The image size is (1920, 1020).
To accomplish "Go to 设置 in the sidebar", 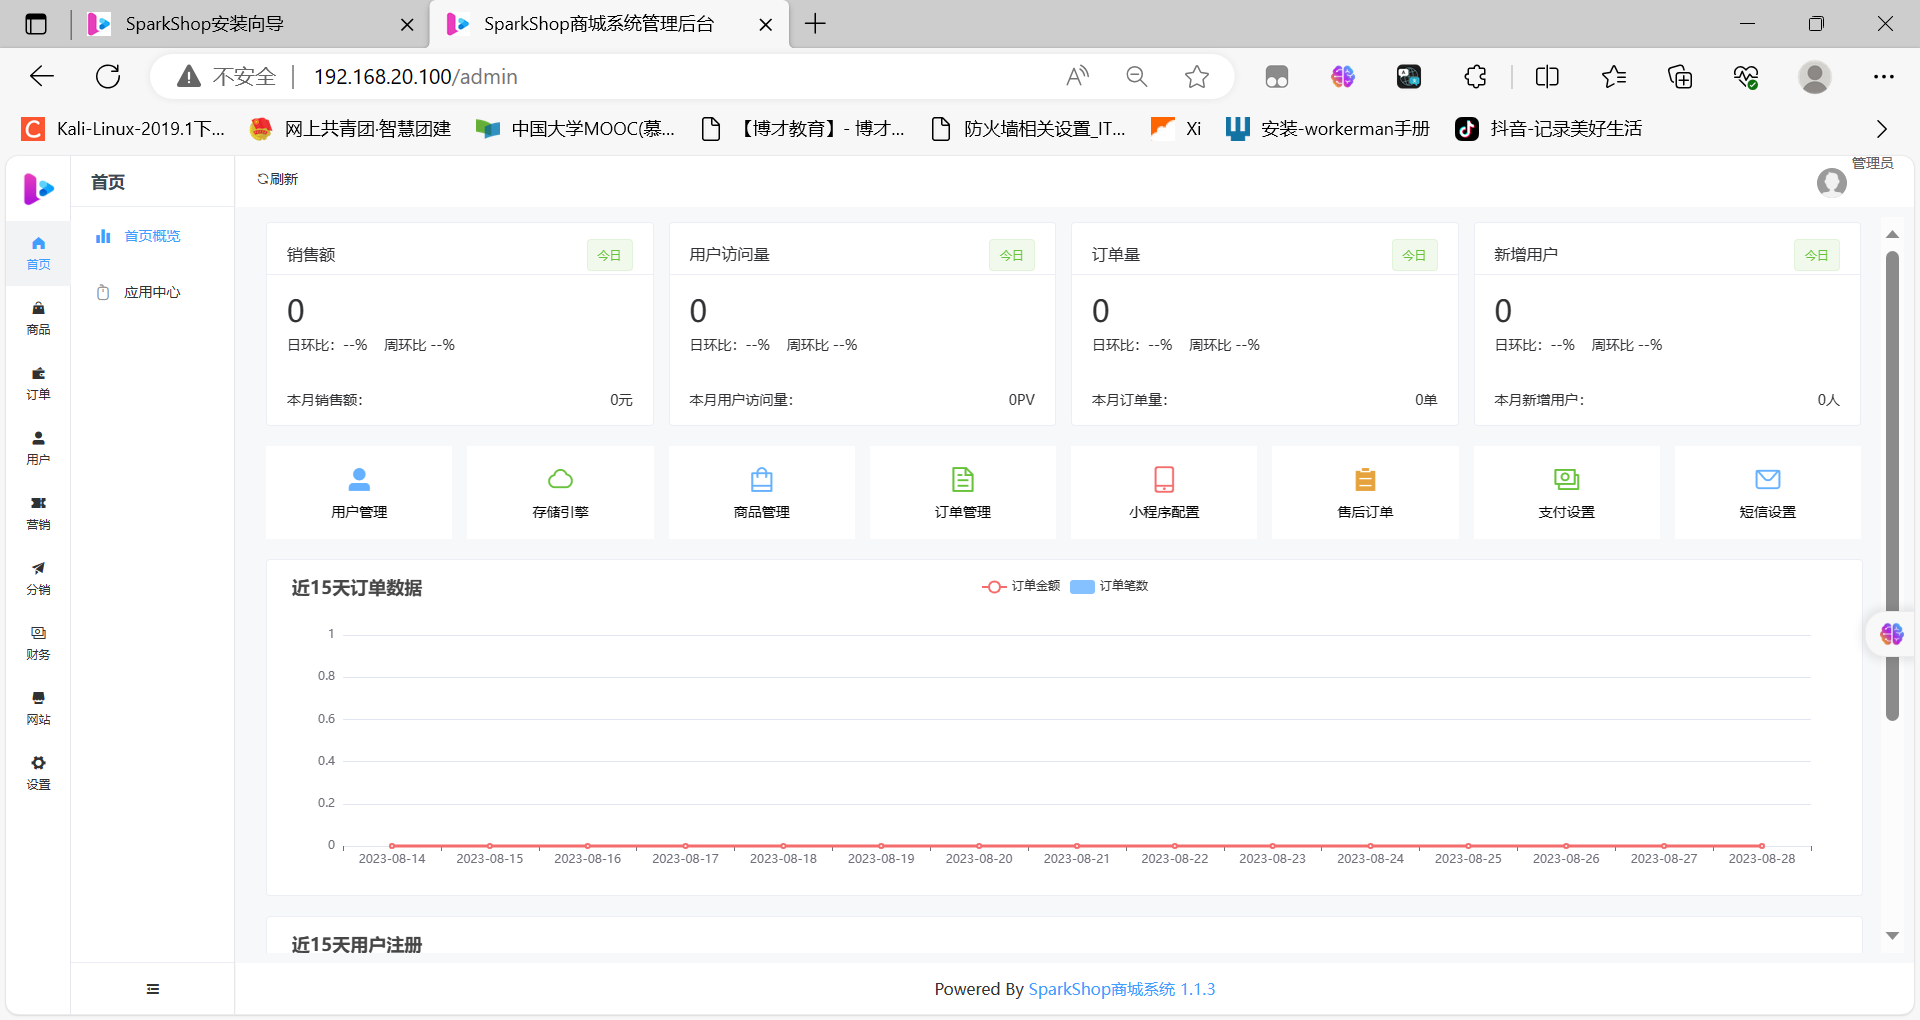I will click(38, 773).
